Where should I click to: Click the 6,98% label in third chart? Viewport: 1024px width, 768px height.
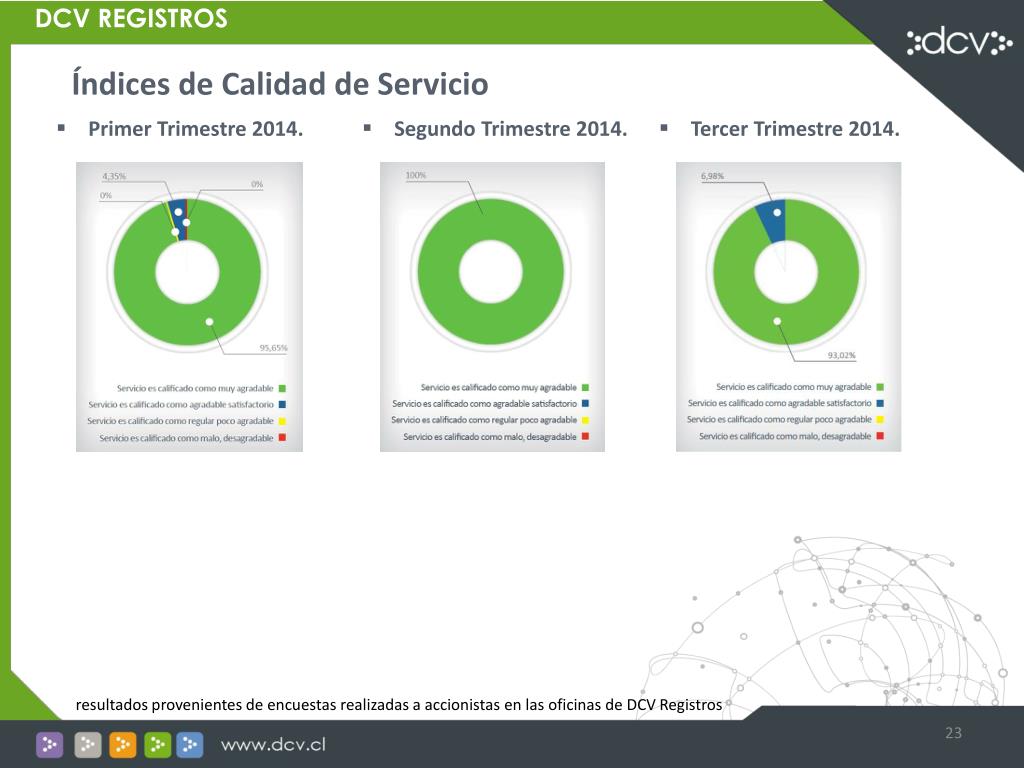(x=712, y=176)
